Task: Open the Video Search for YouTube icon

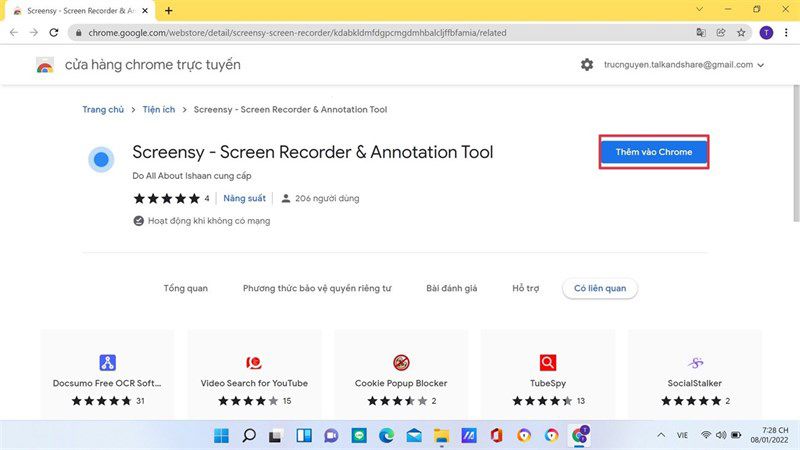Action: (254, 362)
